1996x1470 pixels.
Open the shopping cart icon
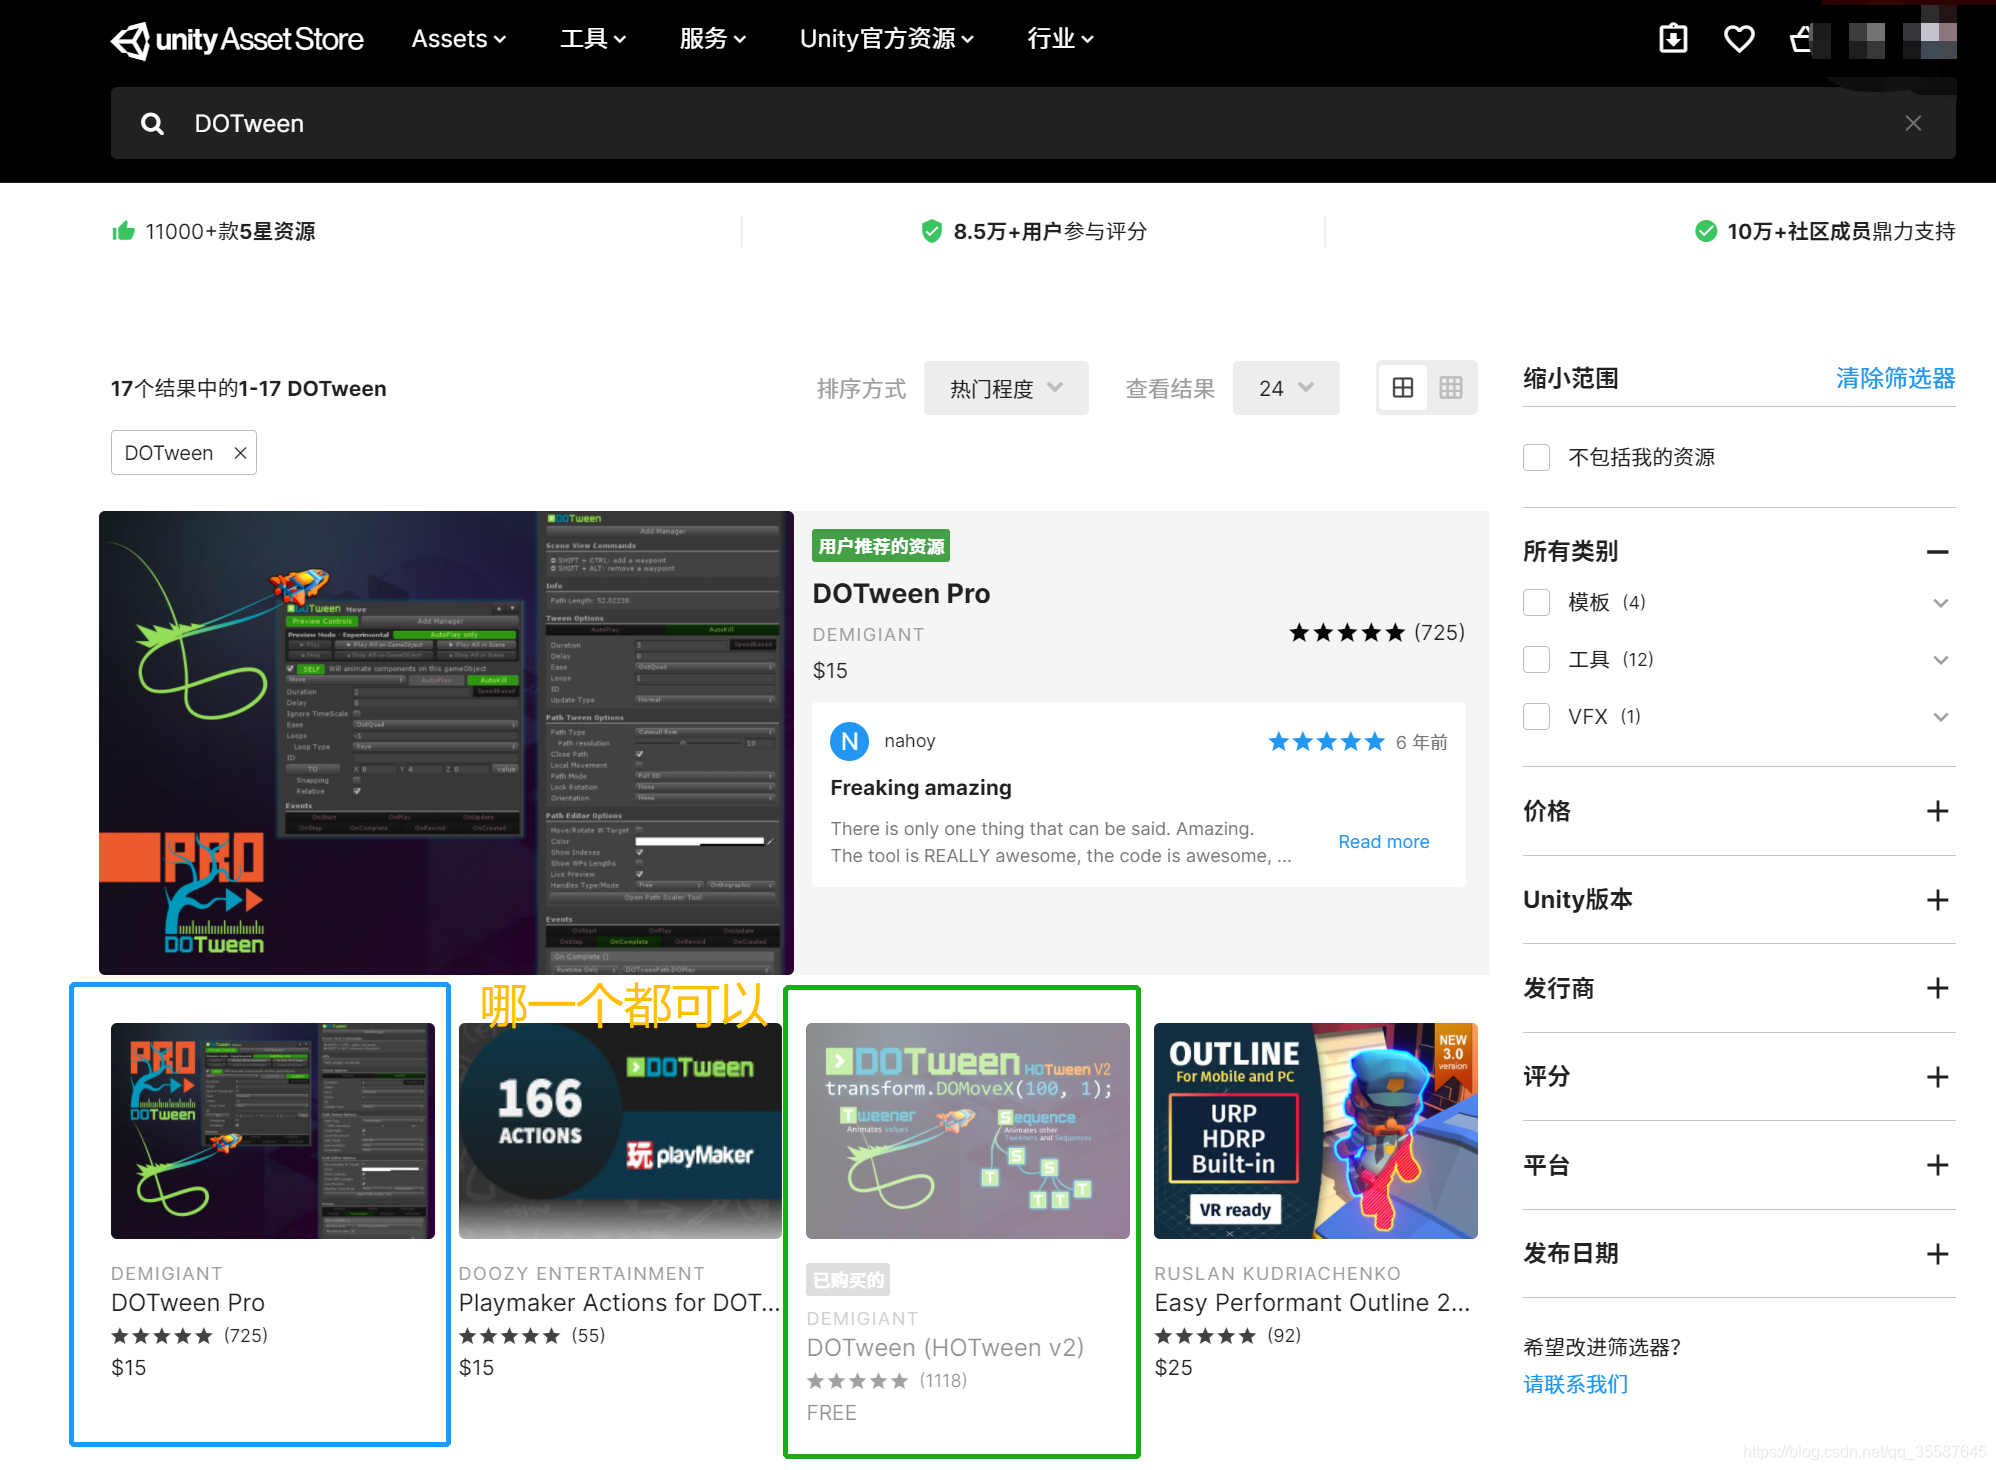tap(1801, 39)
